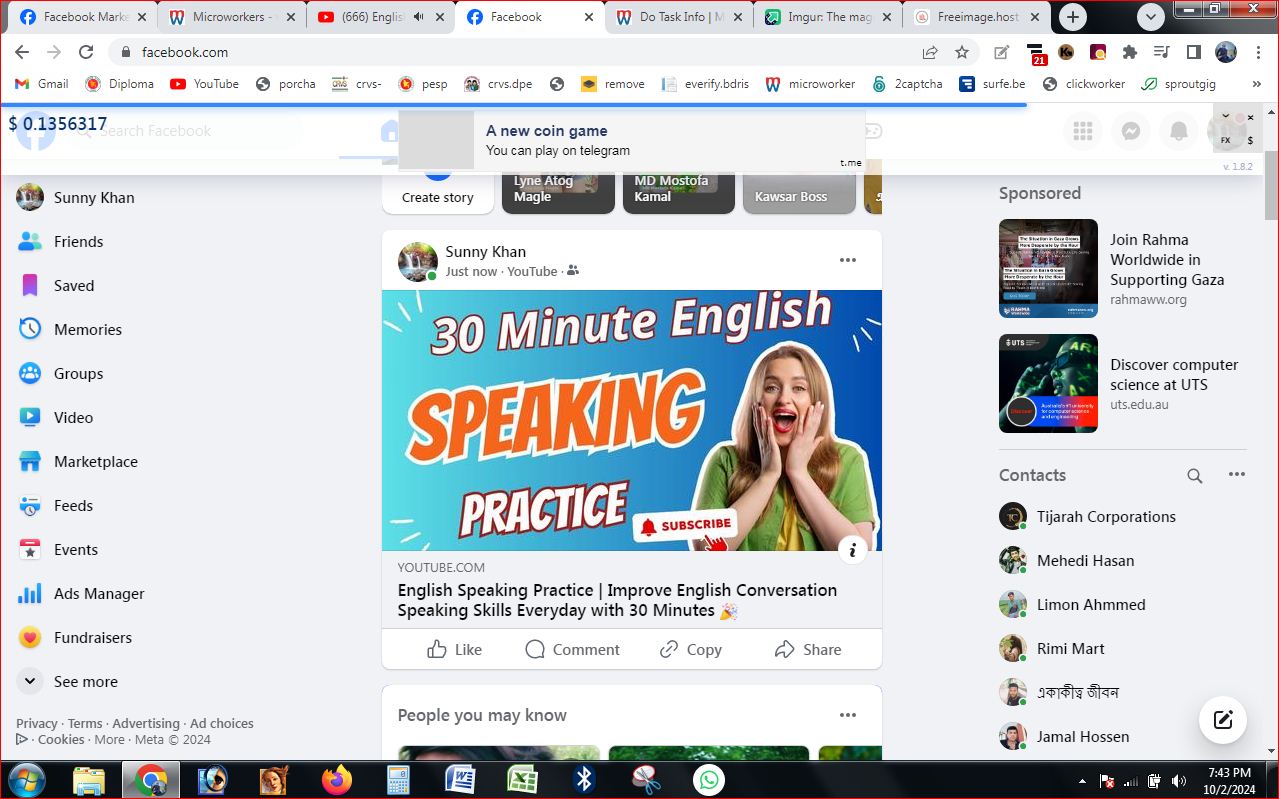Copy link of the shared post
The width and height of the screenshot is (1279, 799).
[690, 649]
